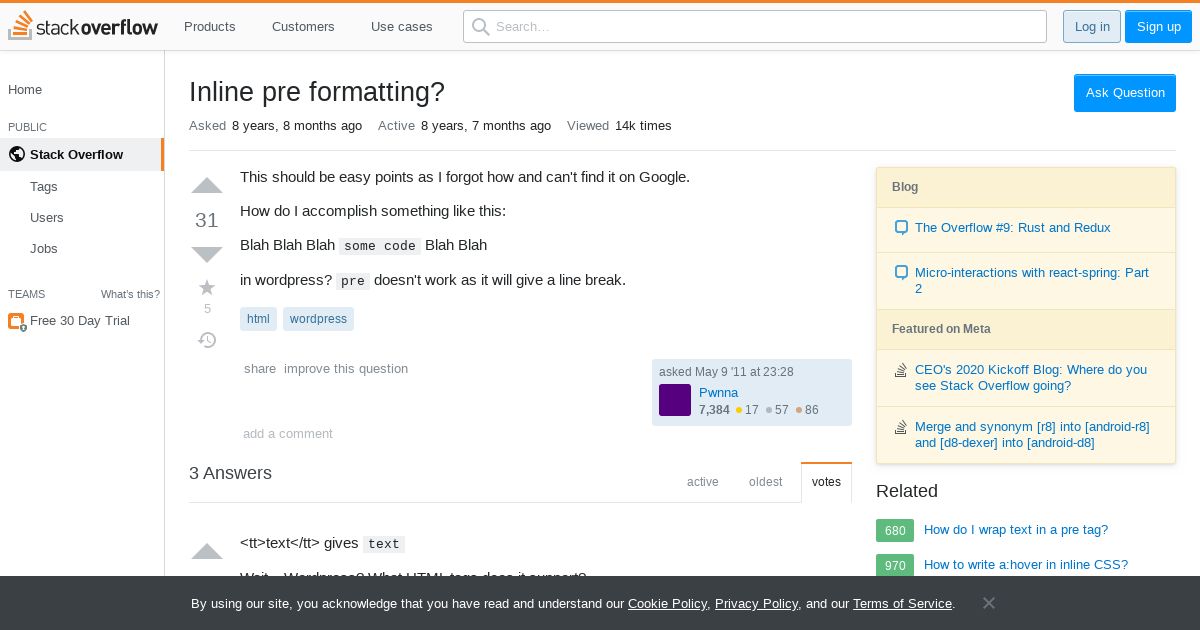The height and width of the screenshot is (630, 1200).
Task: Click the Log in button
Action: point(1092,27)
